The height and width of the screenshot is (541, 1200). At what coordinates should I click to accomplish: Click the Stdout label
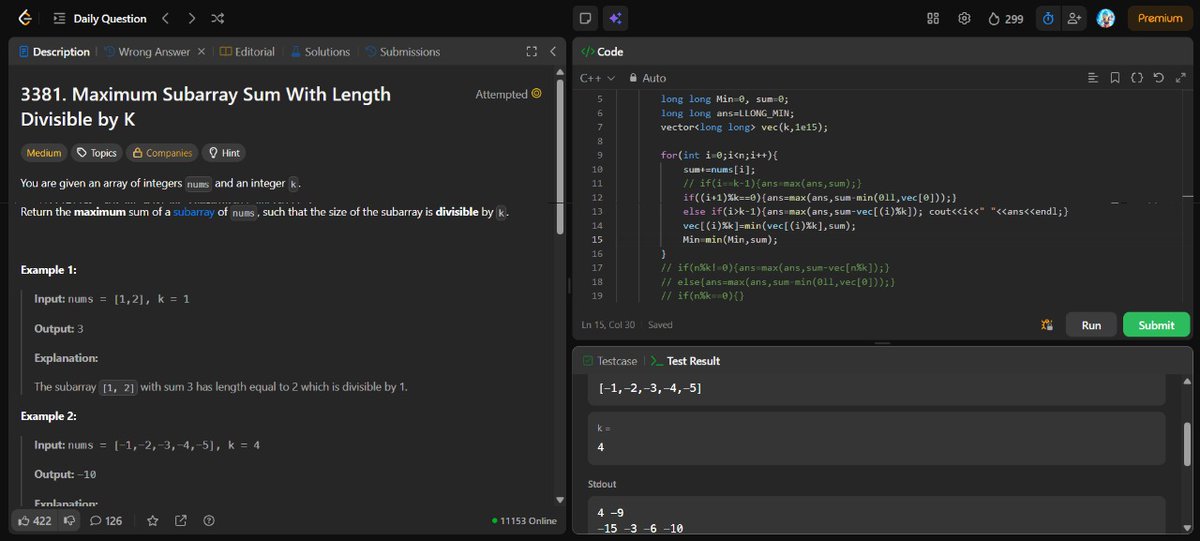(x=604, y=484)
